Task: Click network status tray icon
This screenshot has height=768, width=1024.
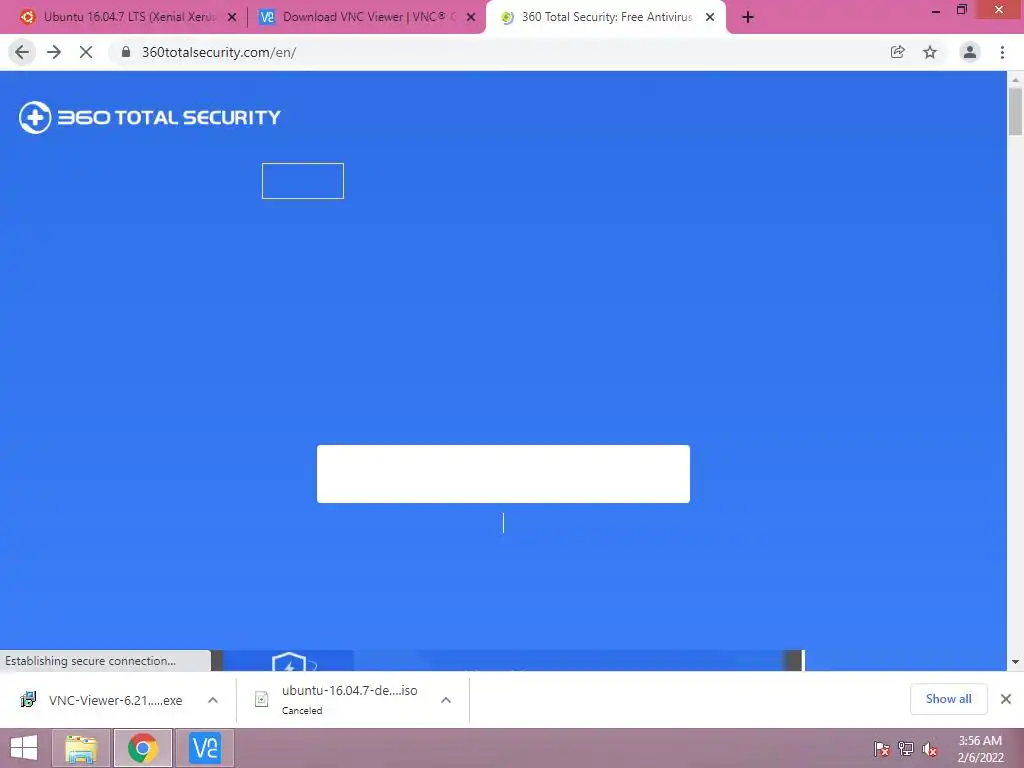Action: [x=906, y=749]
